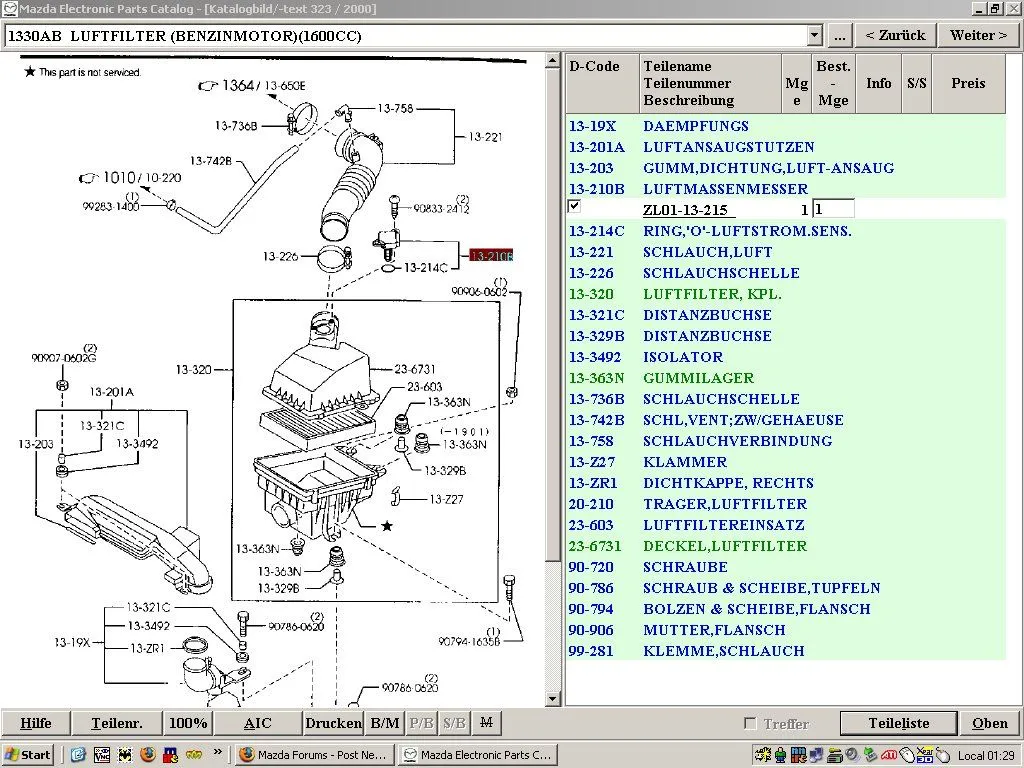The width and height of the screenshot is (1024, 768).
Task: Enable the Treffer checkbox
Action: [750, 724]
